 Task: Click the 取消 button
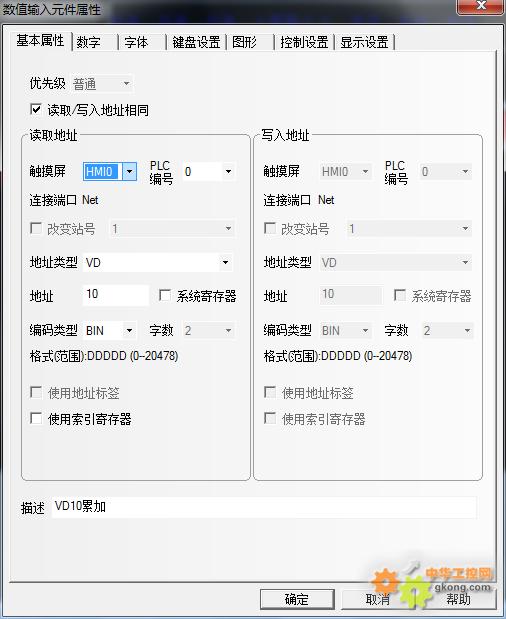[377, 599]
